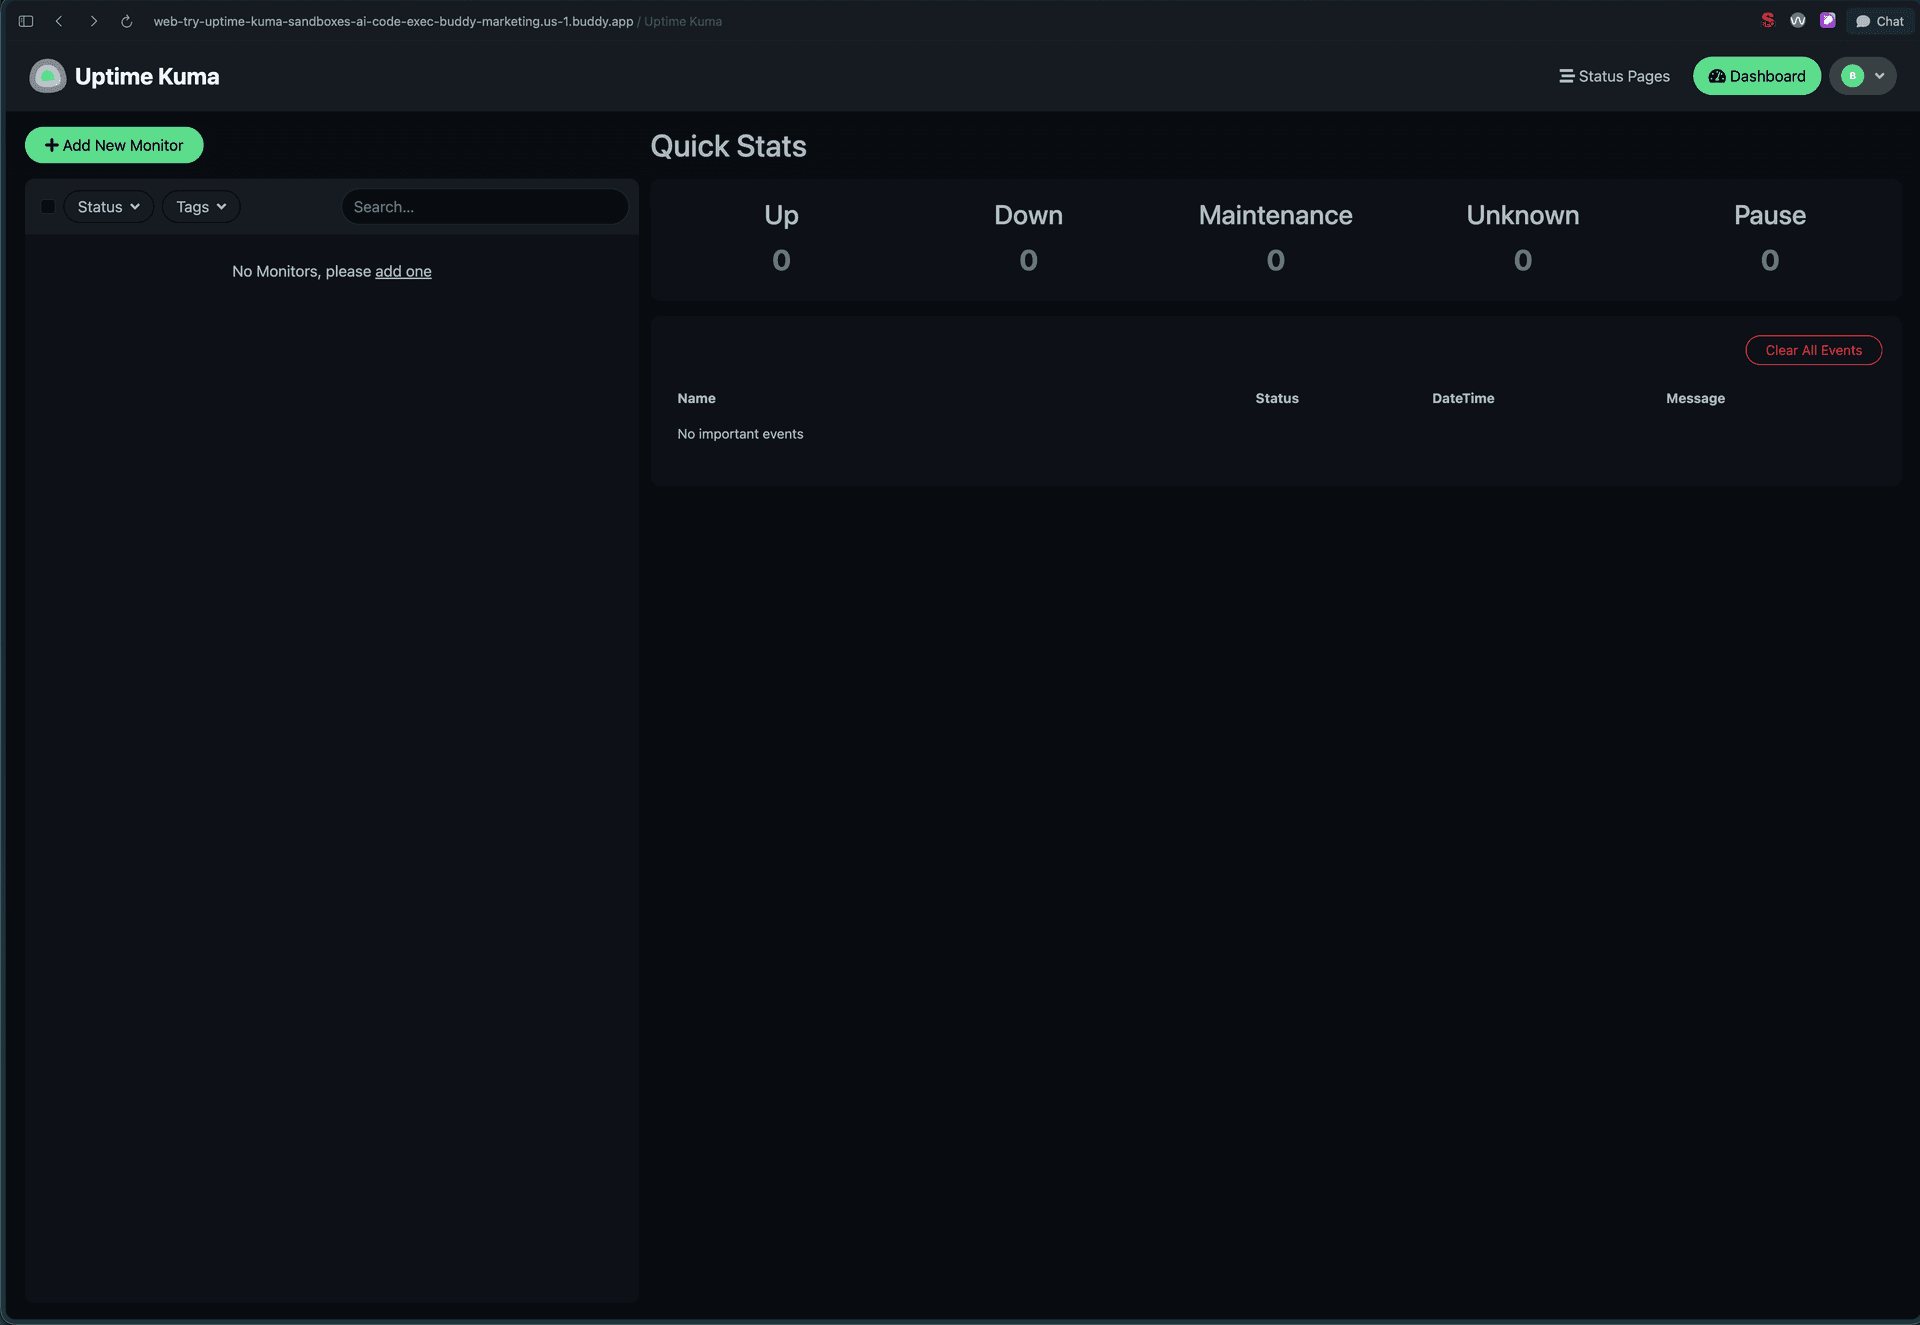Image resolution: width=1920 pixels, height=1325 pixels.
Task: Click the green B profile avatar
Action: (x=1852, y=76)
